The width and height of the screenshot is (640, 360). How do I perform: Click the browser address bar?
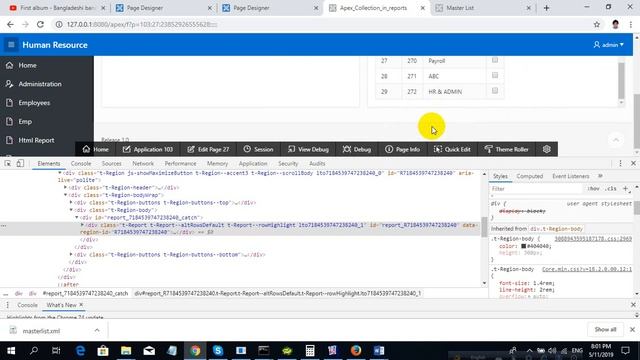pos(322,24)
